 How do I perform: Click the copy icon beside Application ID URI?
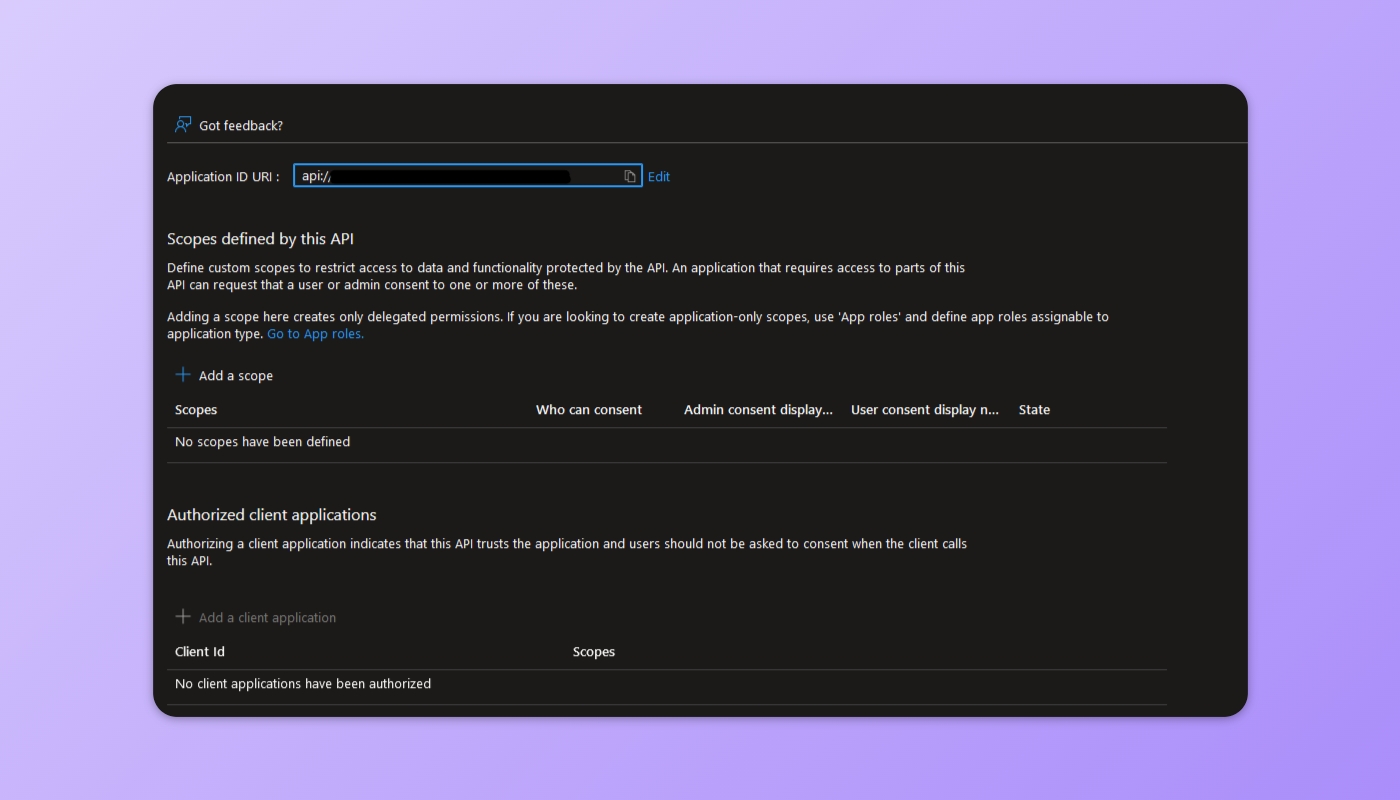[x=628, y=174]
